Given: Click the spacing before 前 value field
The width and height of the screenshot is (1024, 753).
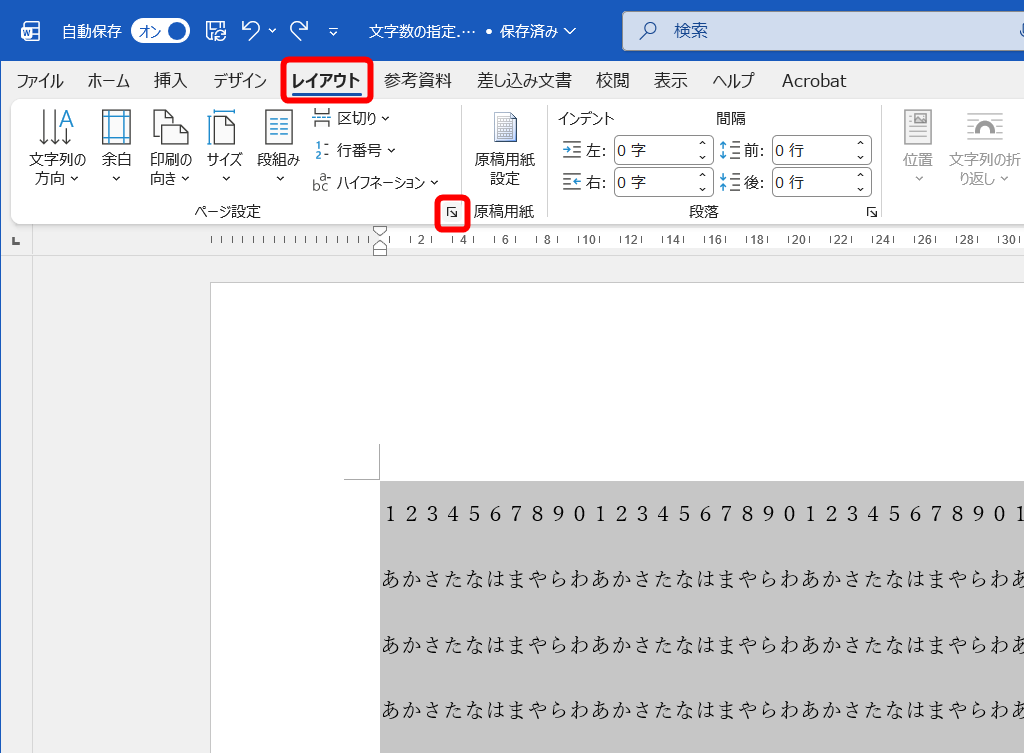Looking at the screenshot, I should click(x=812, y=151).
